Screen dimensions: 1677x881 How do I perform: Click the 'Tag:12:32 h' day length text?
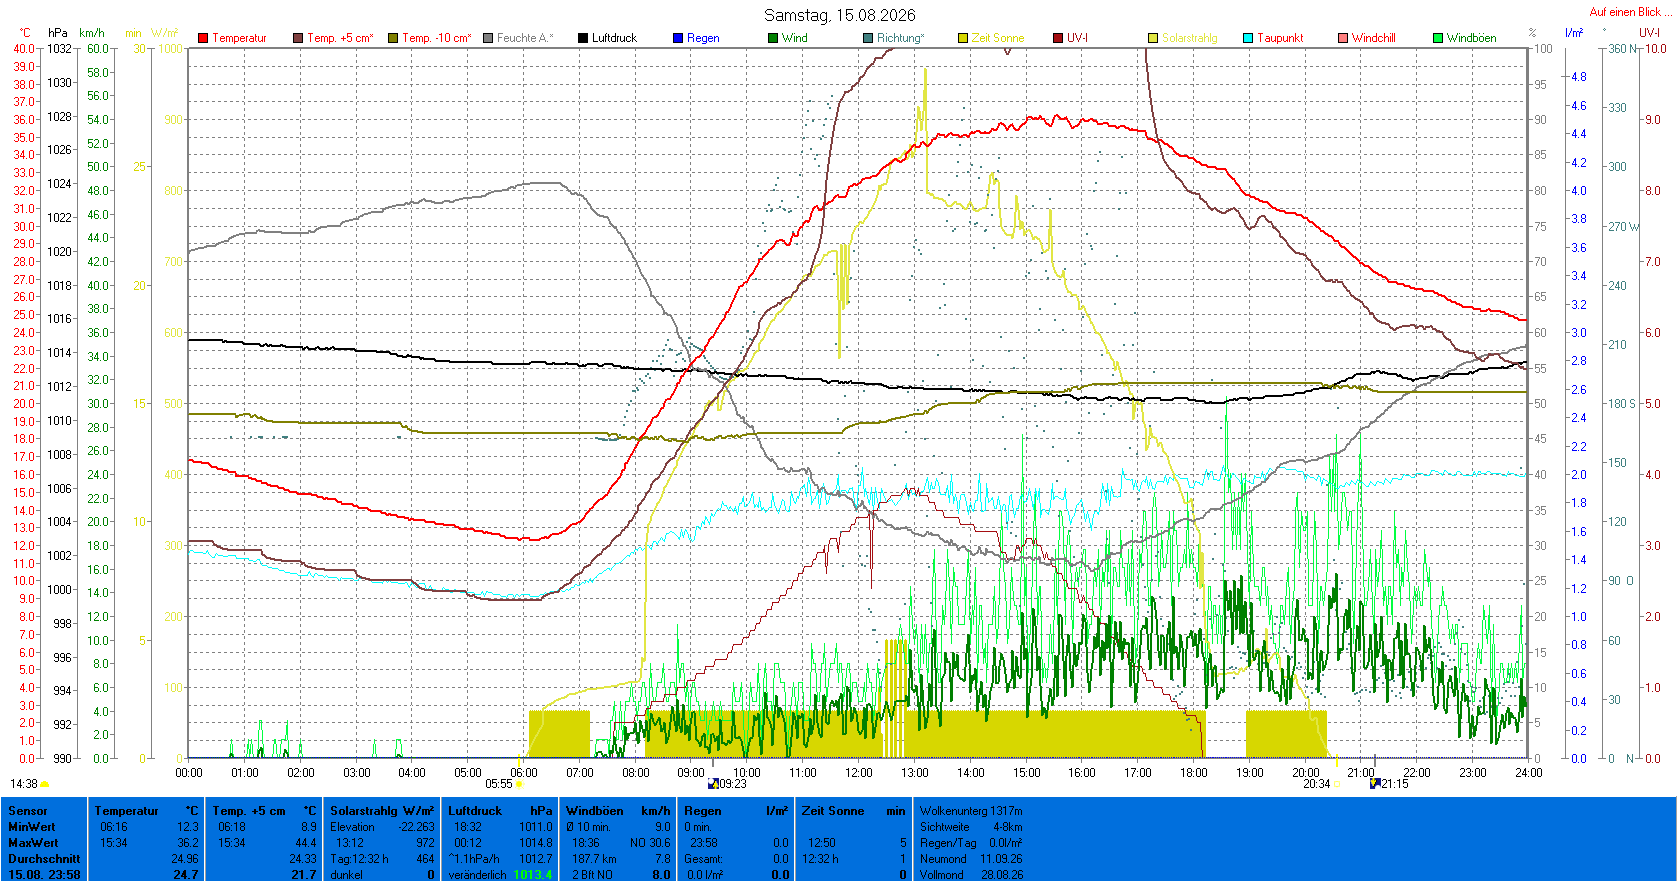[359, 859]
